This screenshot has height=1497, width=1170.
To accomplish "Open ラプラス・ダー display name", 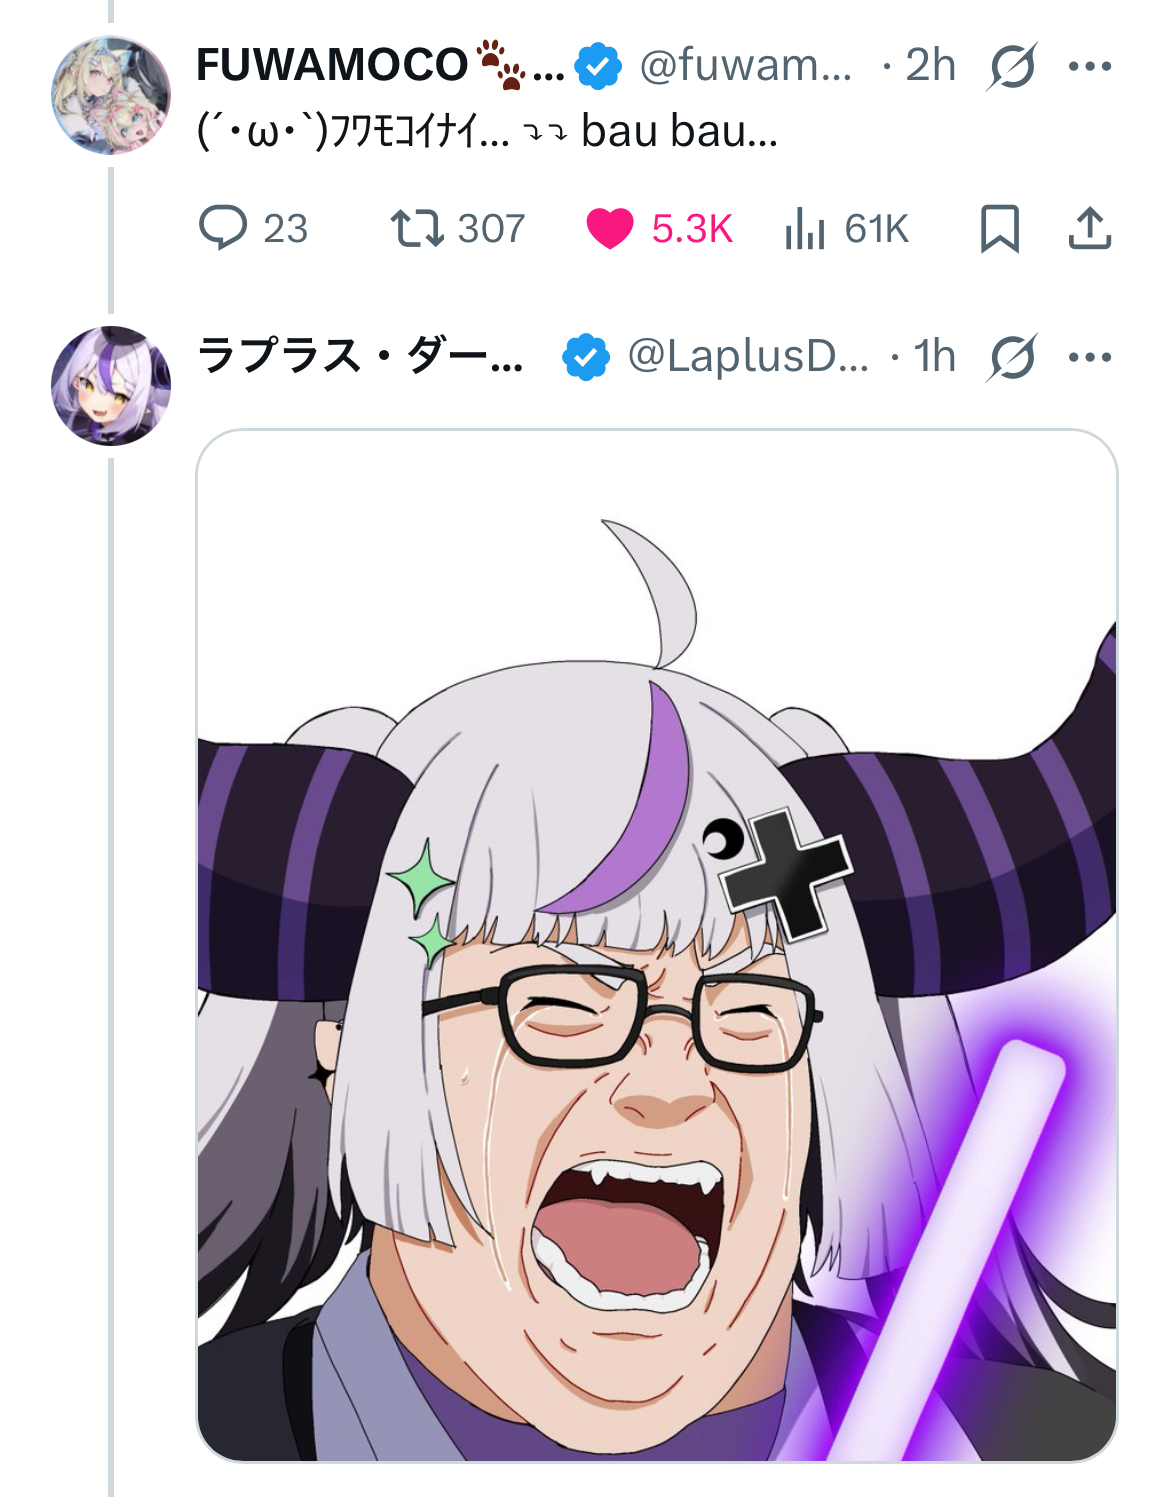I will (x=360, y=356).
